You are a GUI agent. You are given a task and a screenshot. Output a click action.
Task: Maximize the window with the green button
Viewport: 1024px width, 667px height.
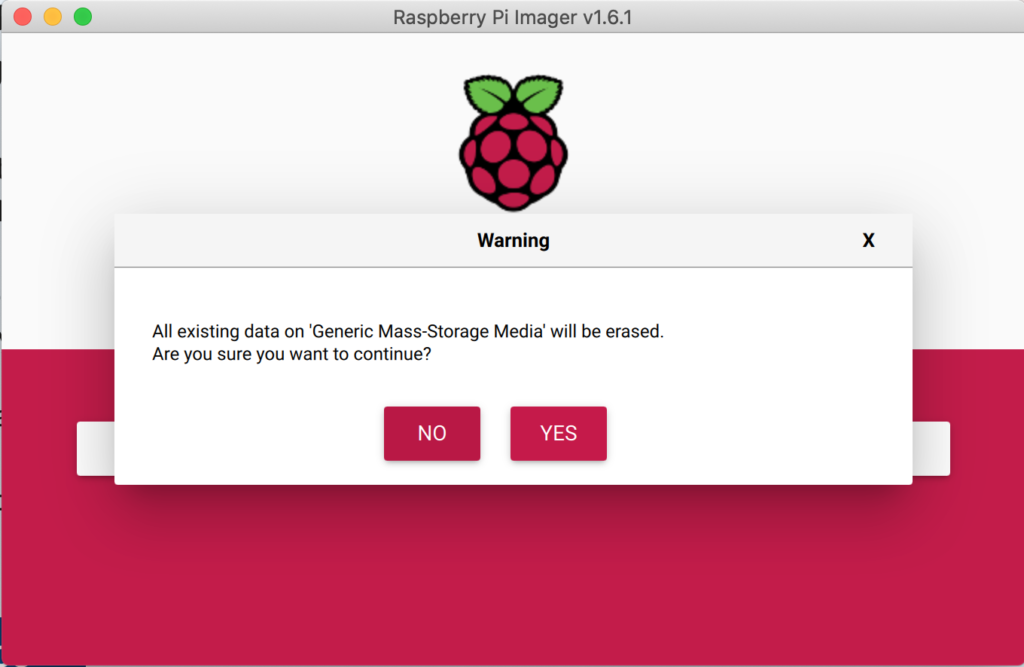coord(83,17)
